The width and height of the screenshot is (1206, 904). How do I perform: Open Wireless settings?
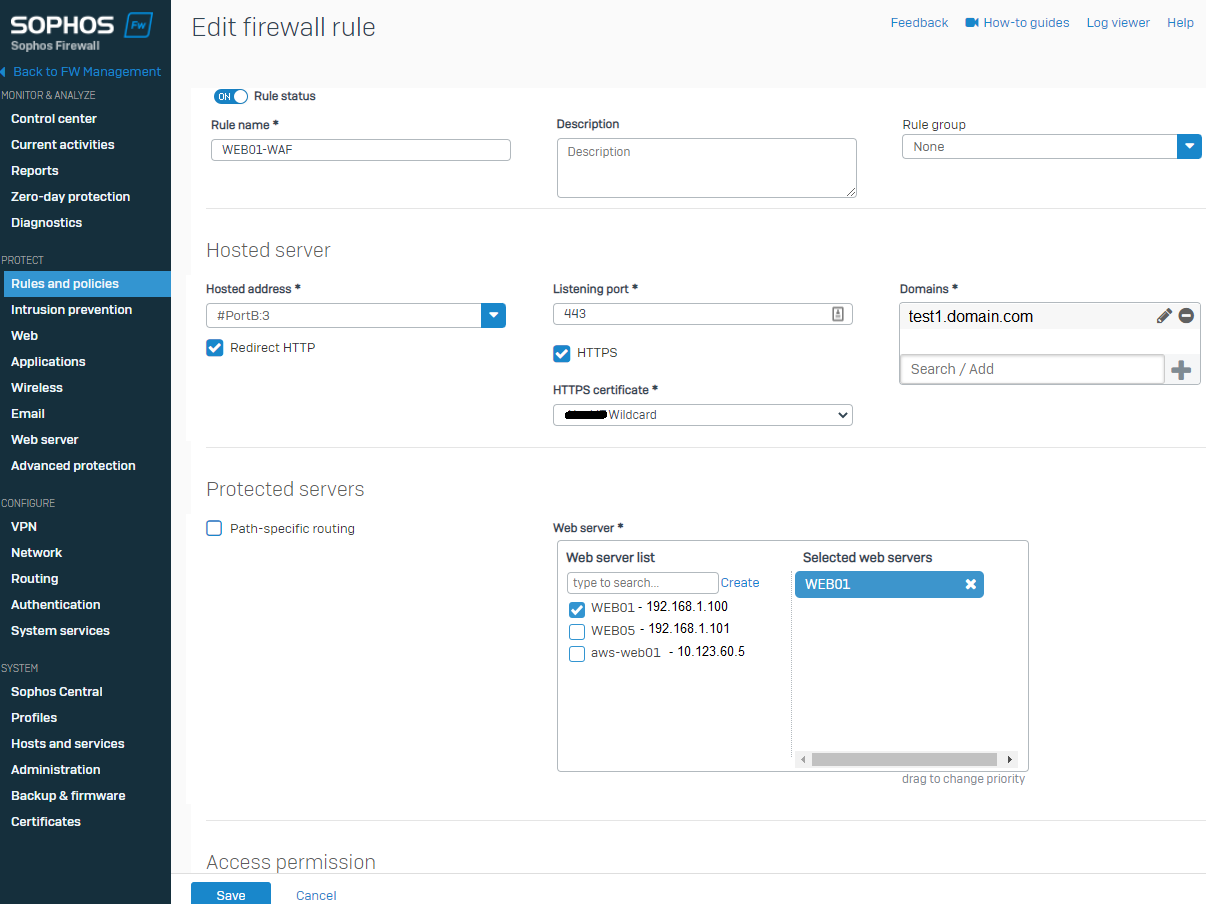(37, 388)
